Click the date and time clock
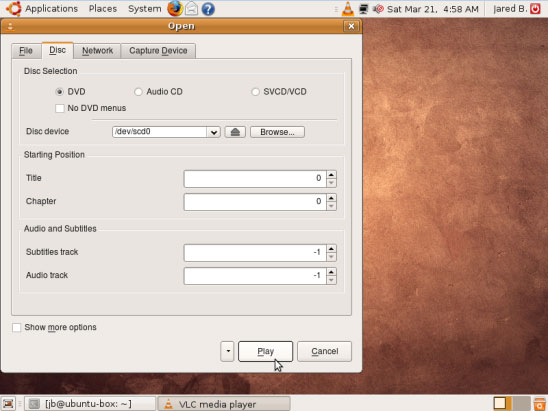The height and width of the screenshot is (411, 548). [x=433, y=9]
